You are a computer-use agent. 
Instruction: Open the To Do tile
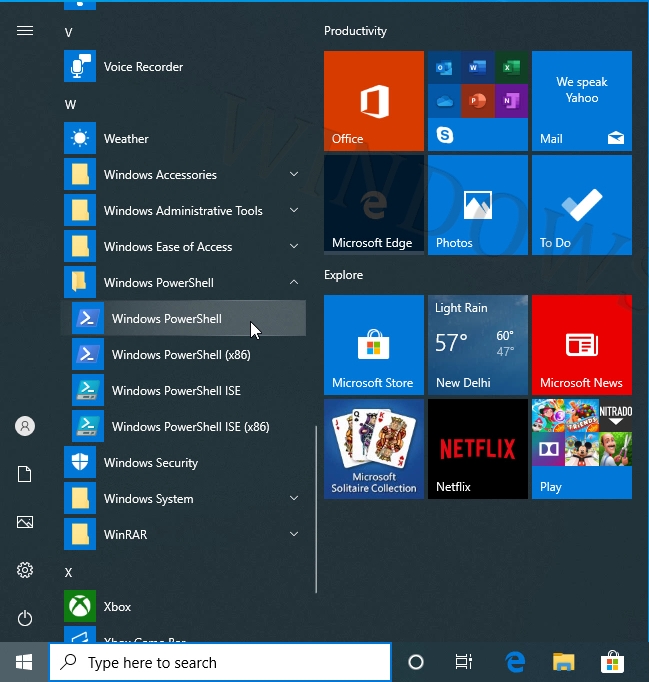(582, 205)
